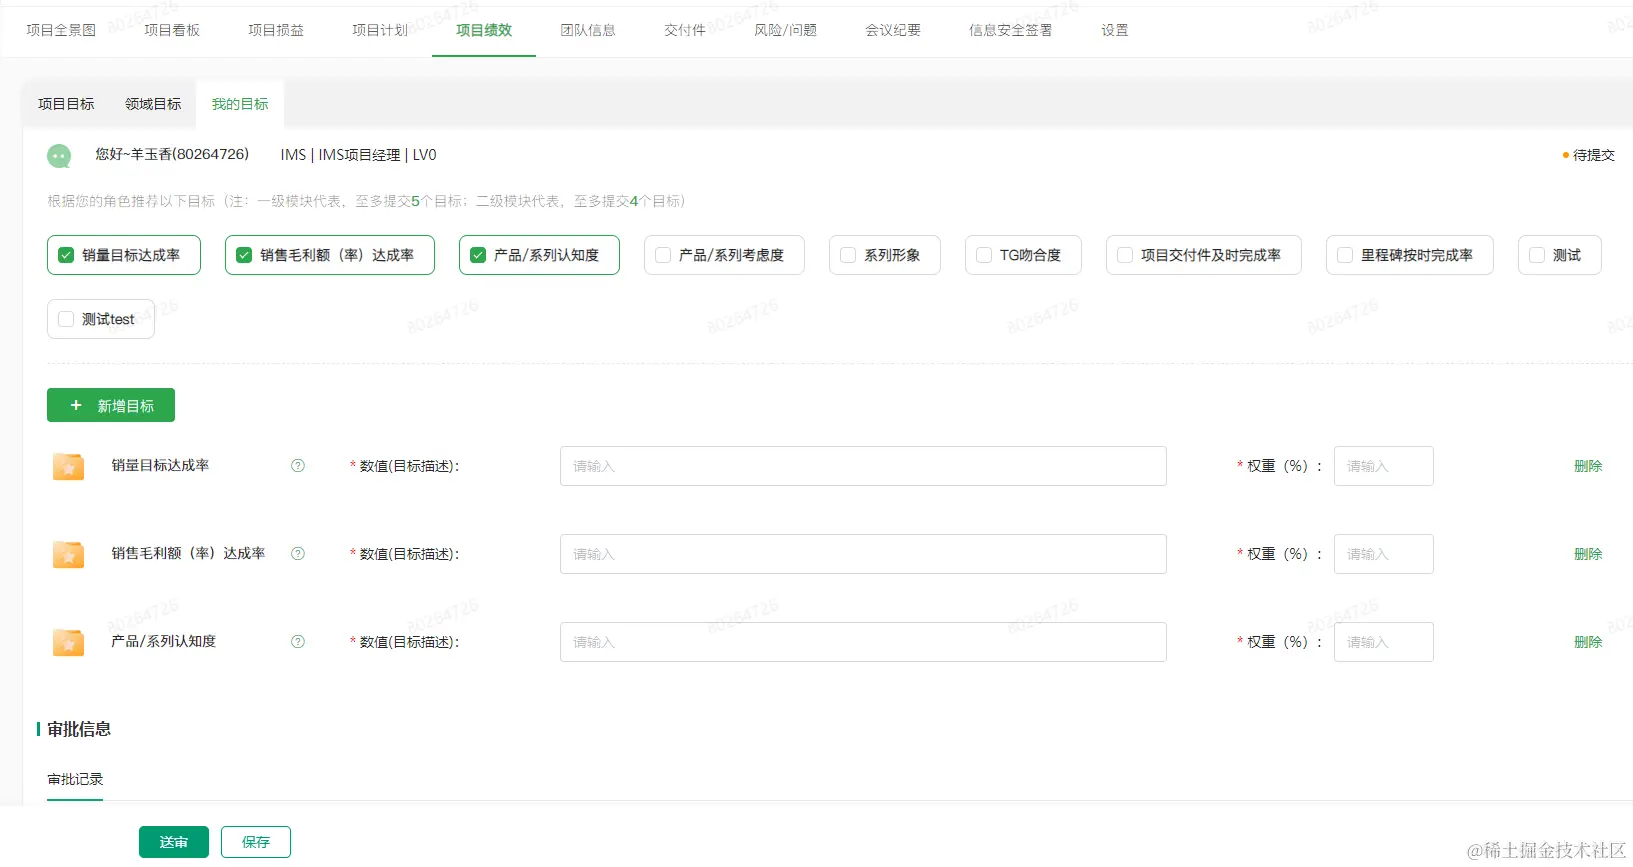Open the 团队信息 menu tab

pyautogui.click(x=588, y=30)
